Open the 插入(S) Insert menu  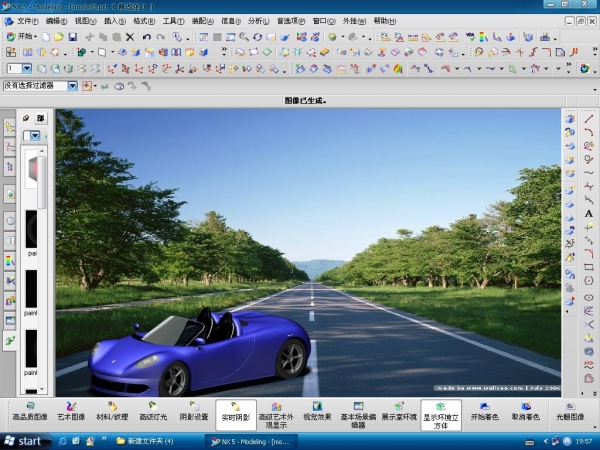click(x=115, y=21)
